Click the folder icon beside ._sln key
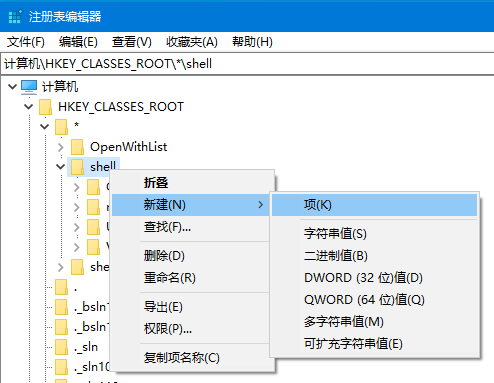 tap(61, 347)
